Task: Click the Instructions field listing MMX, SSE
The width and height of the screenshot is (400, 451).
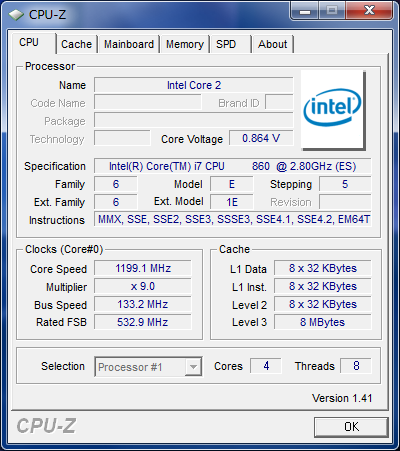Action: [232, 220]
